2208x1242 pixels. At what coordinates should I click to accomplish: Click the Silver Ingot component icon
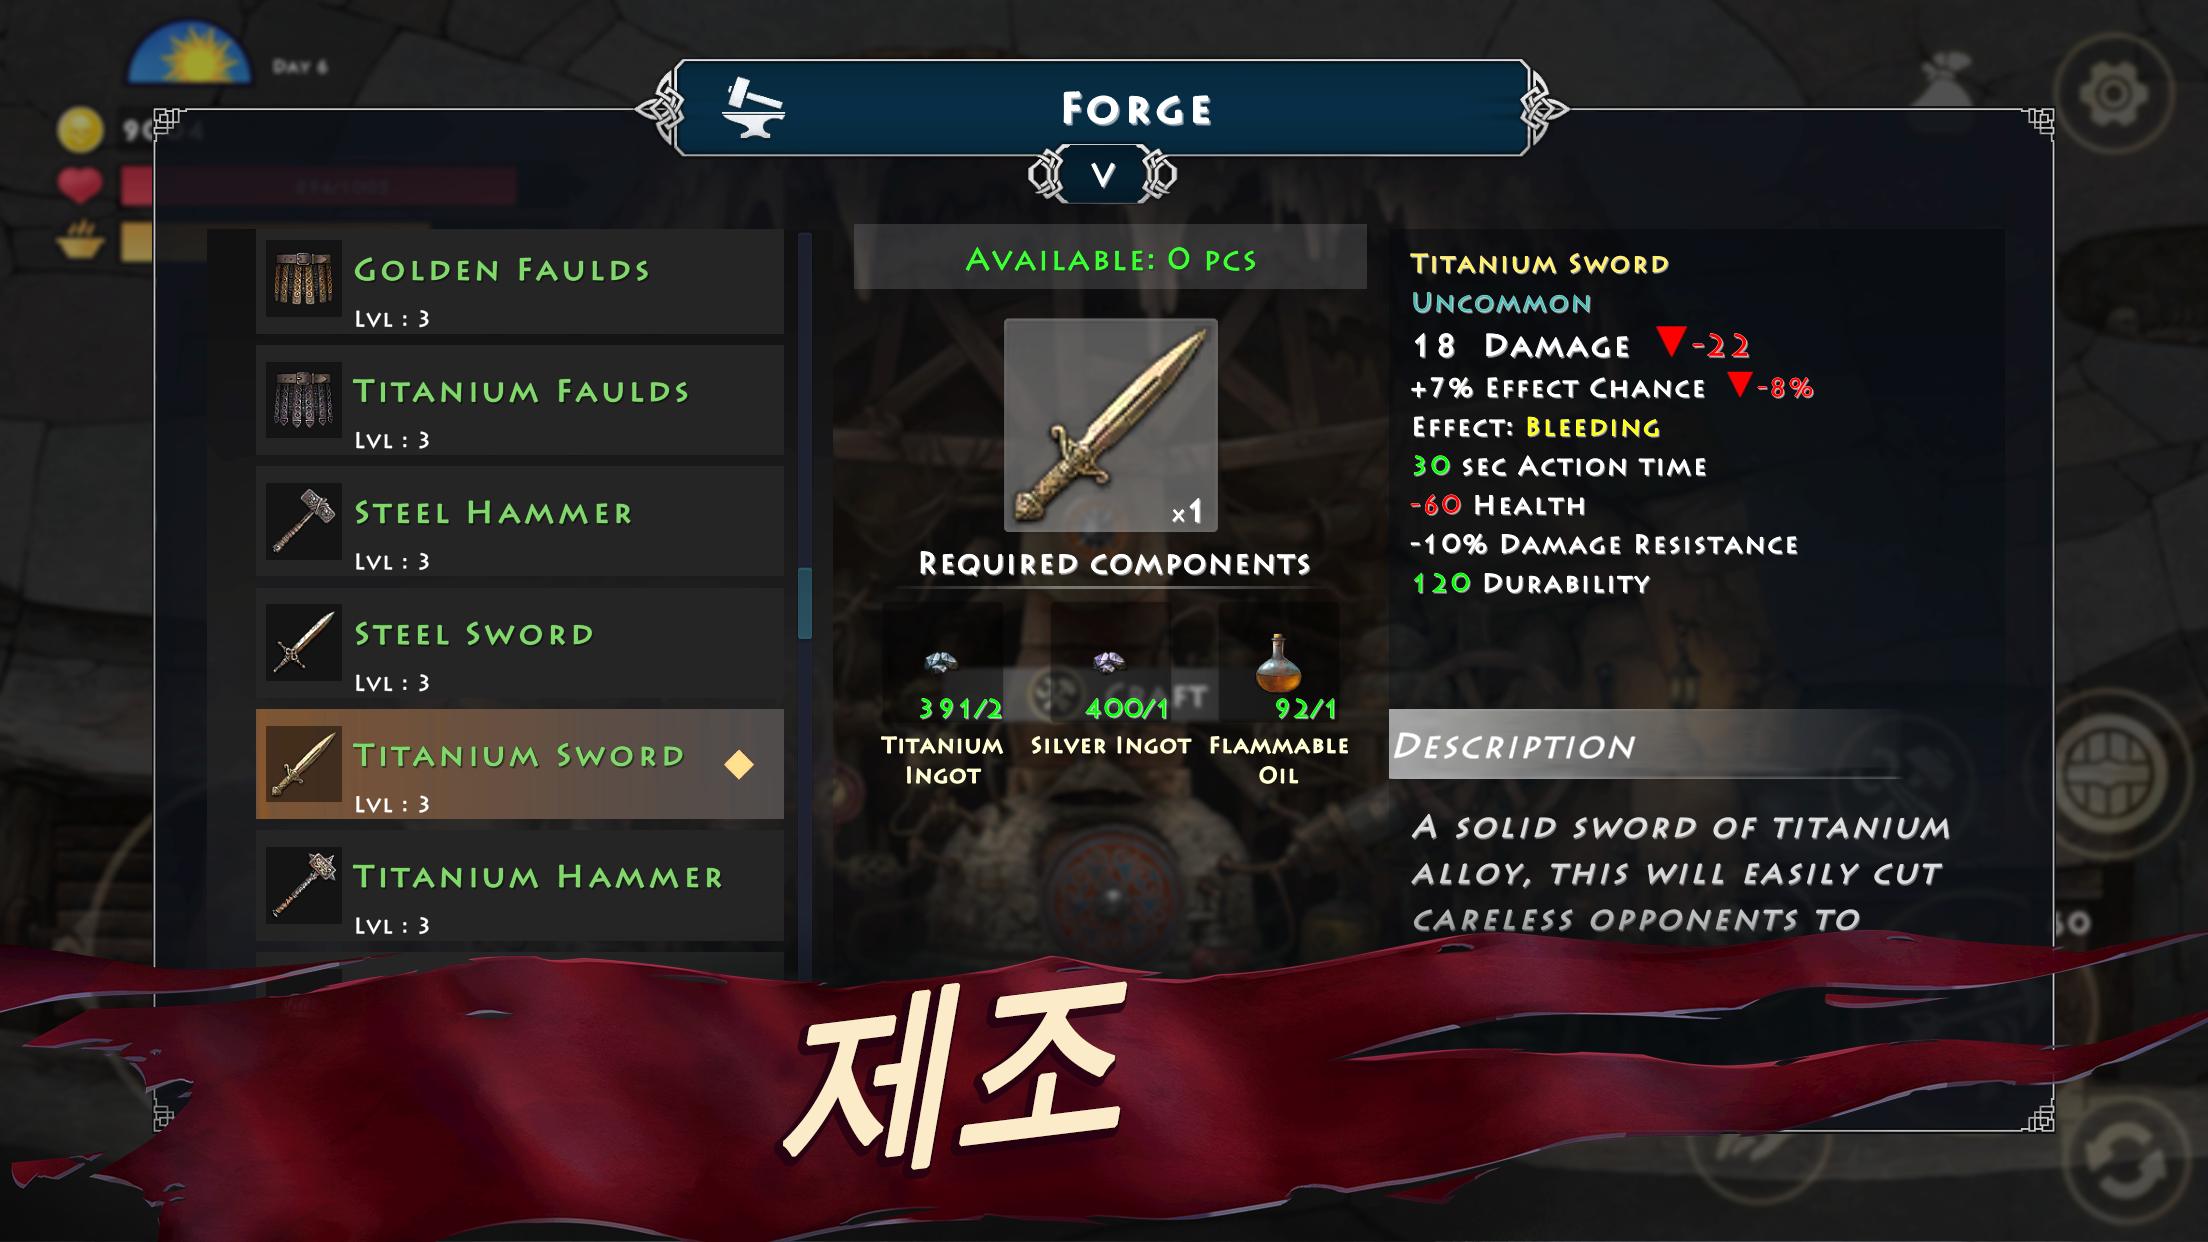click(x=1109, y=661)
